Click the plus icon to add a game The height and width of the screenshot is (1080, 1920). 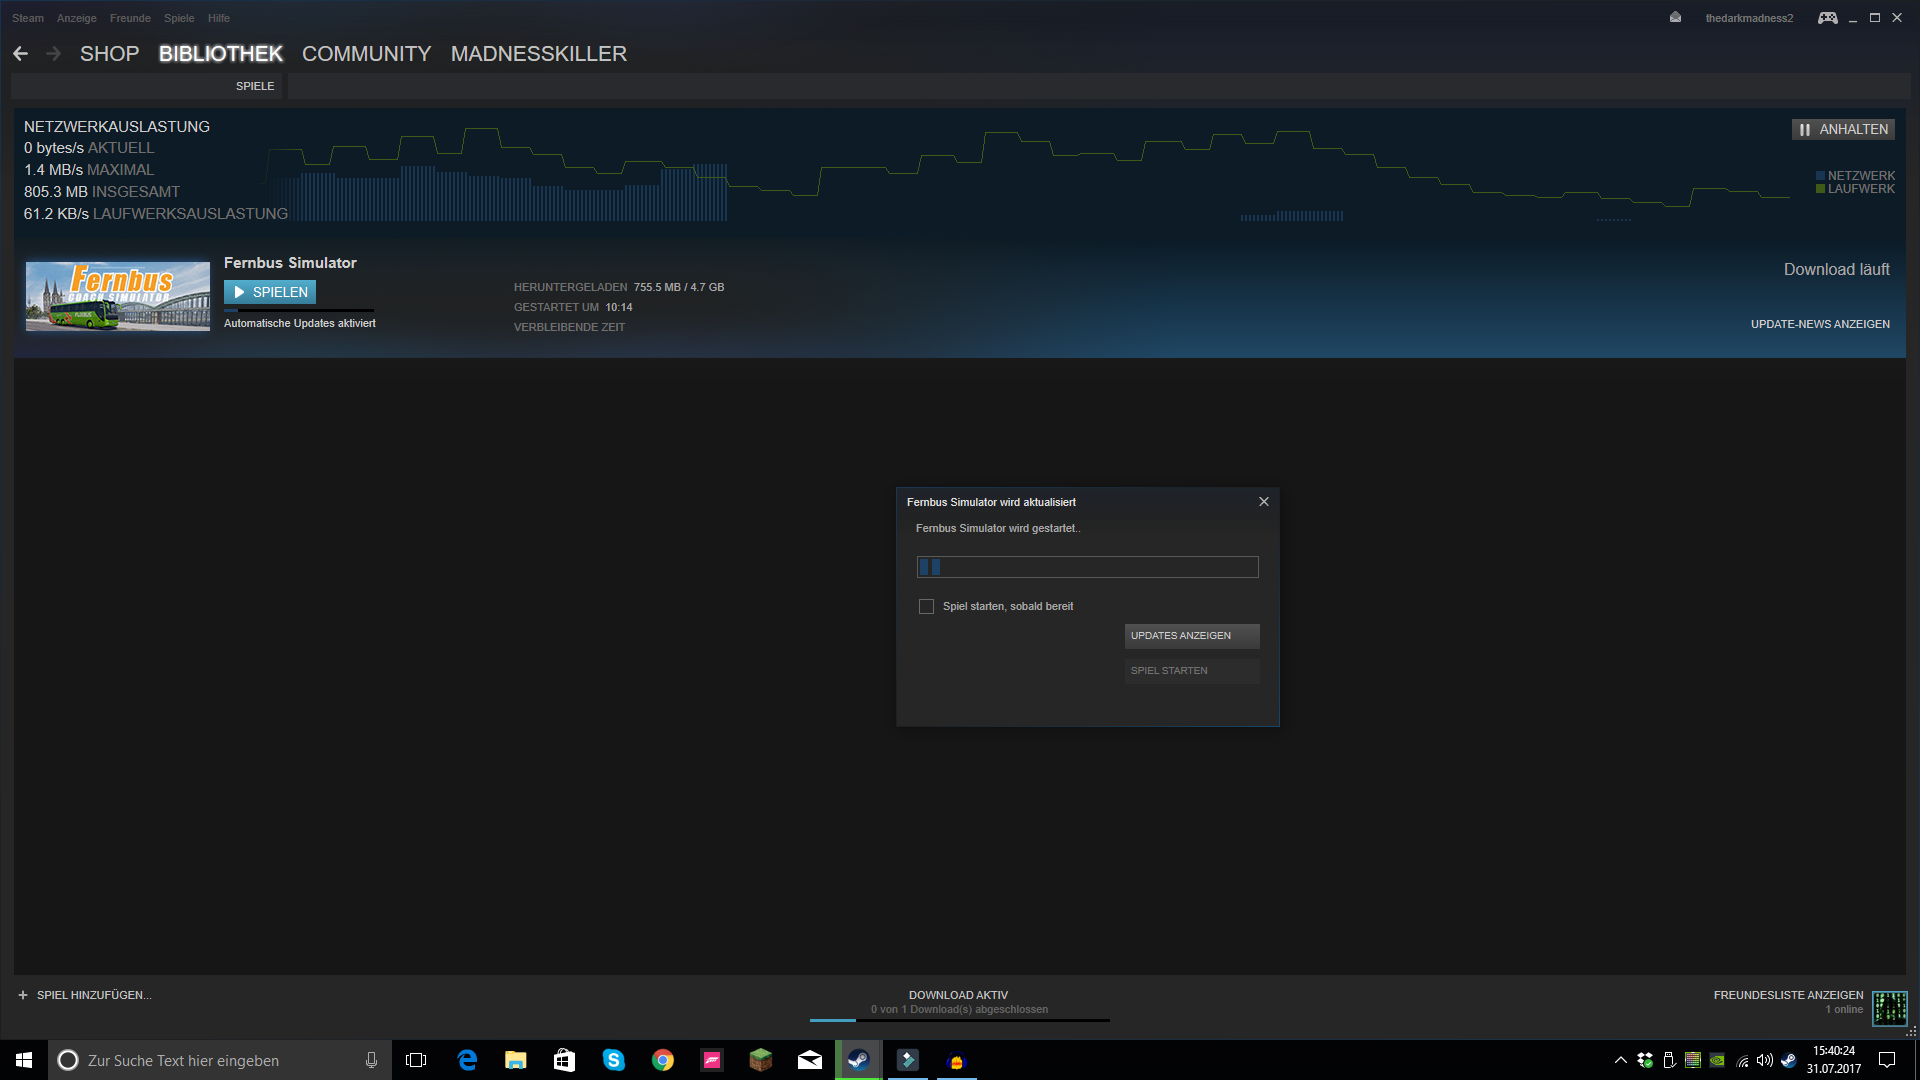pos(22,995)
